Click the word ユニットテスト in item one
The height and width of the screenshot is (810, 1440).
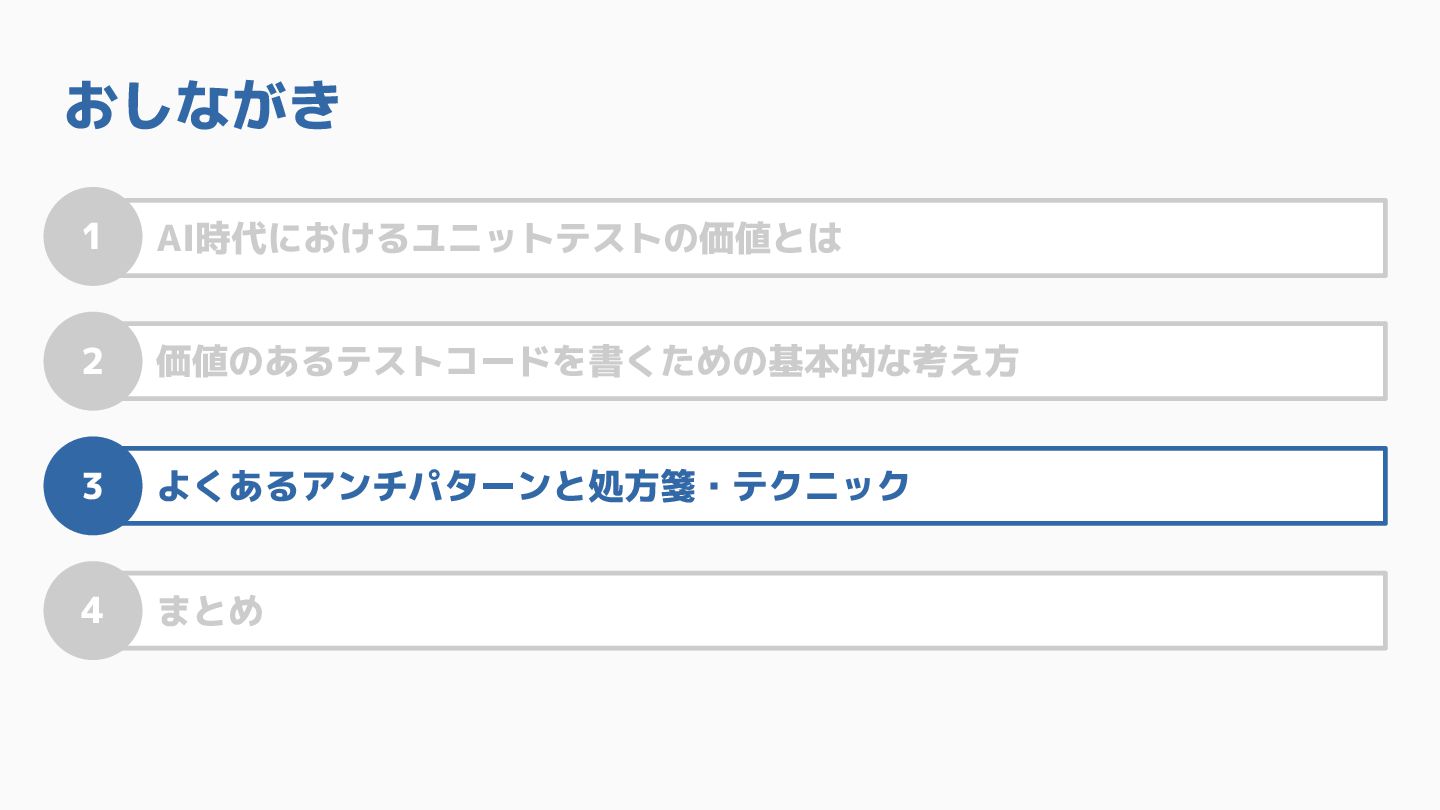(536, 238)
